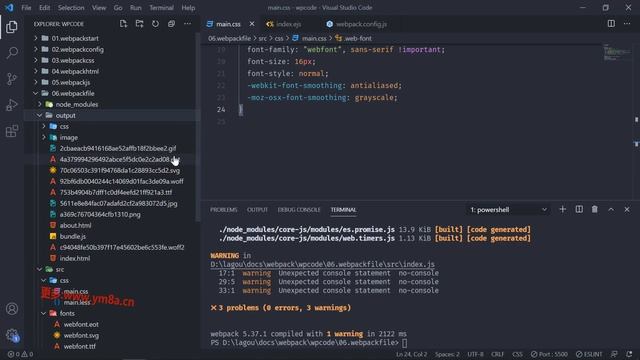
Task: Click the feedback icon in status bar
Action: tap(614, 354)
